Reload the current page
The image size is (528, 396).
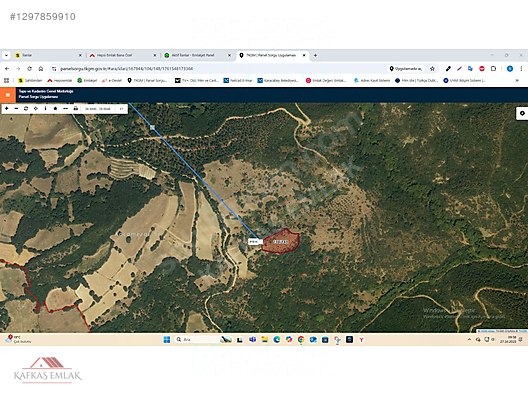[30, 69]
